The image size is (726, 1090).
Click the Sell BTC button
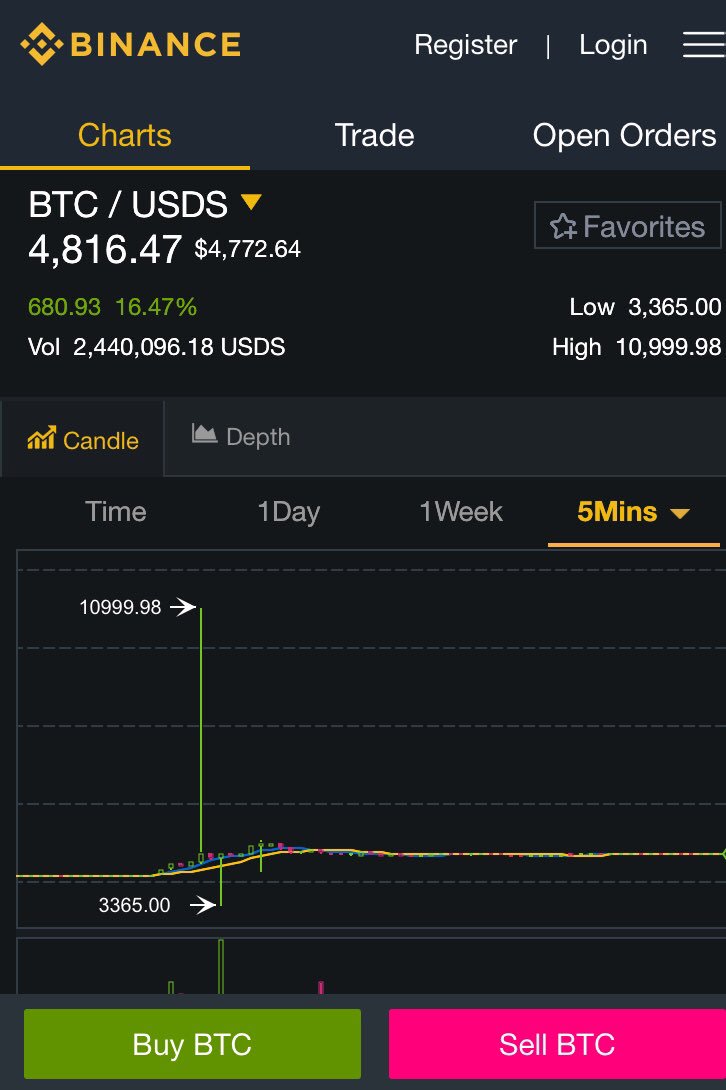[557, 1043]
